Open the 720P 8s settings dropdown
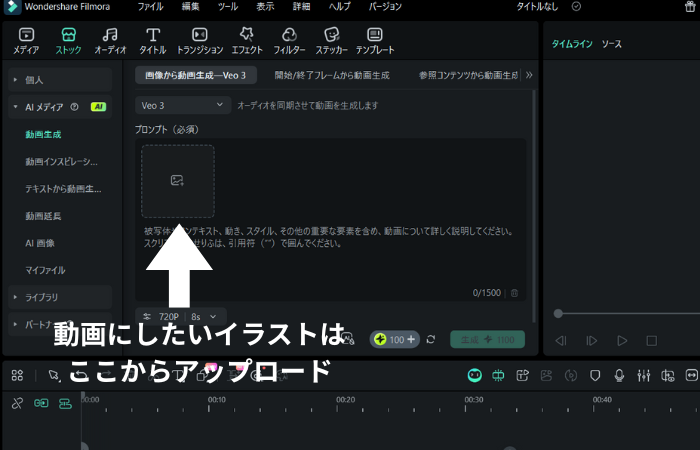The image size is (700, 450). [181, 317]
